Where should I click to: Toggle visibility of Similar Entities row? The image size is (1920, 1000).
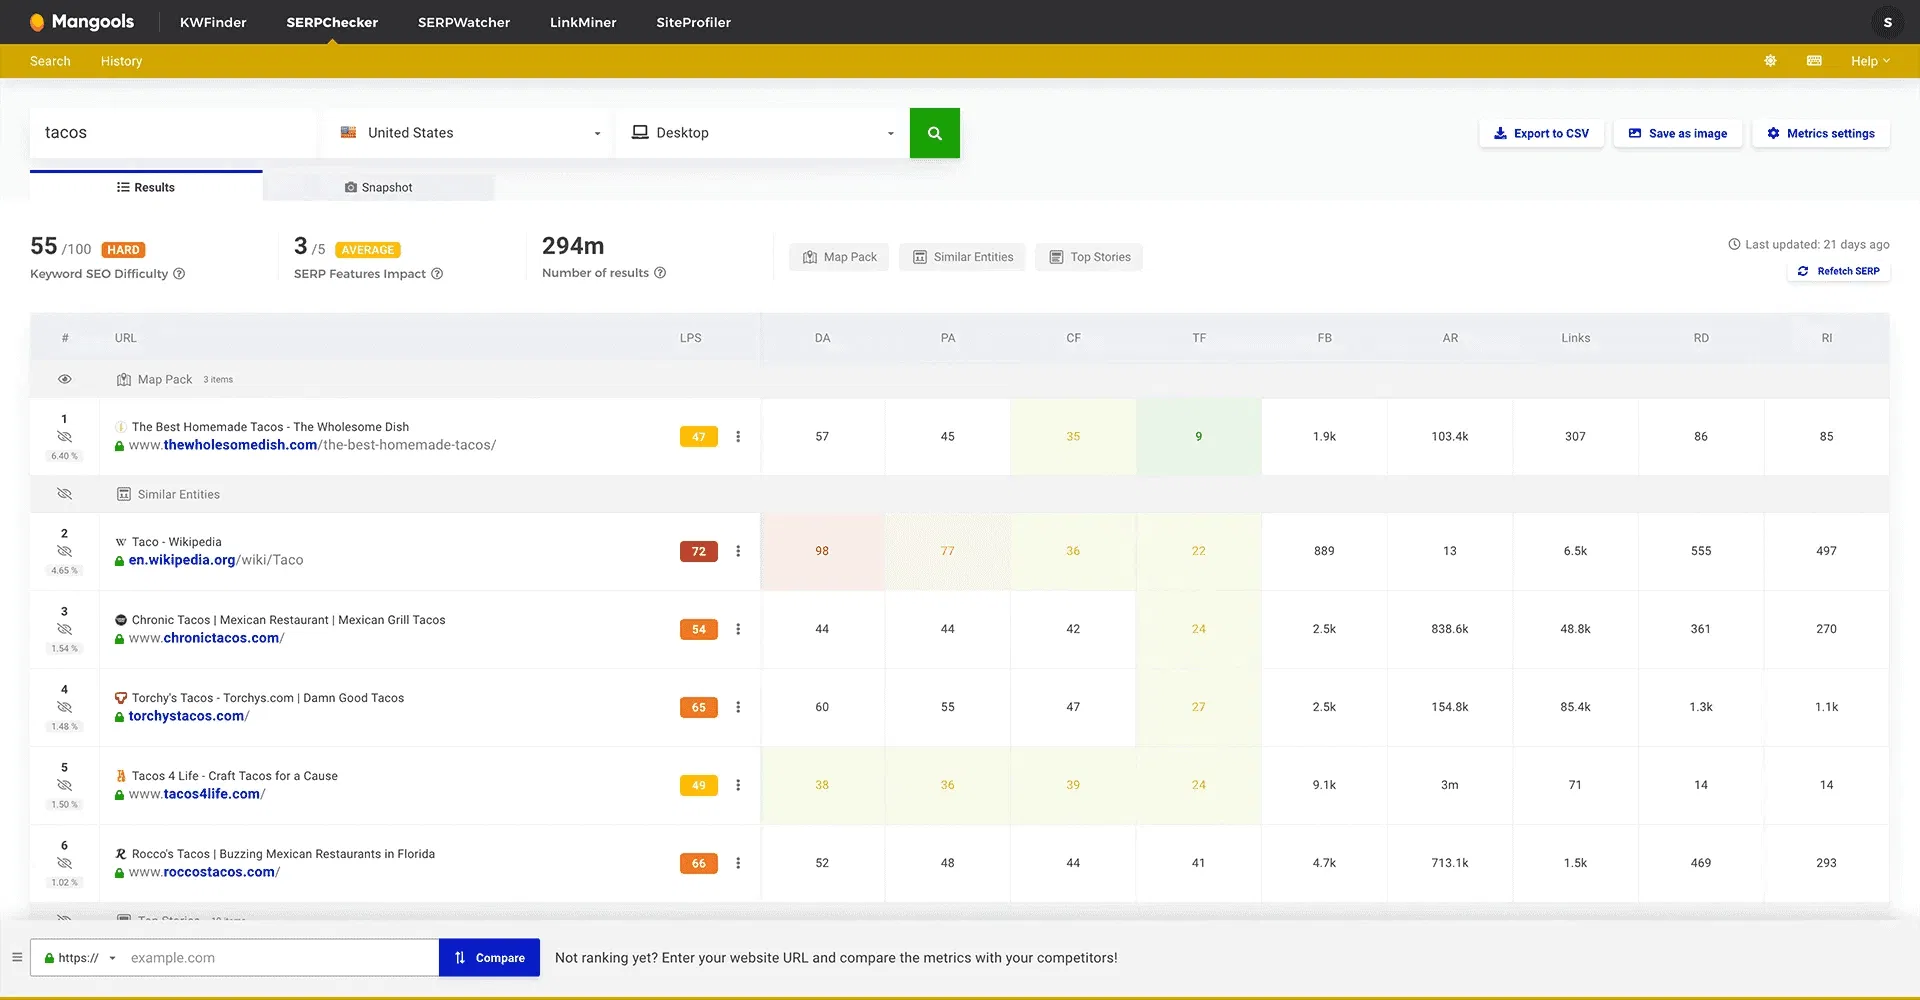65,494
